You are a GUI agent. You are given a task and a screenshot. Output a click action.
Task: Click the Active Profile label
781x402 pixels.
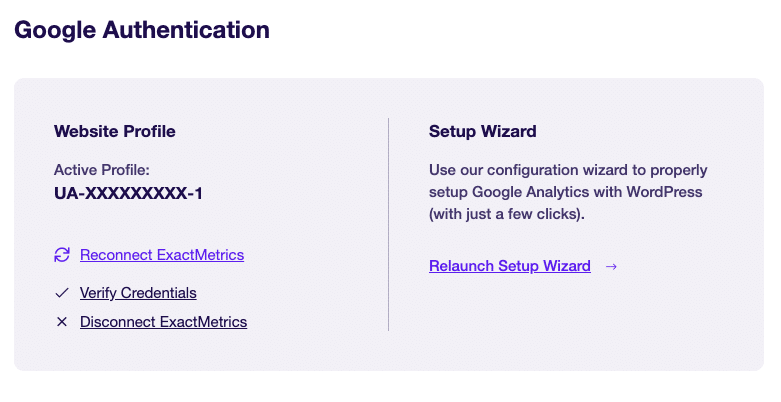point(102,170)
